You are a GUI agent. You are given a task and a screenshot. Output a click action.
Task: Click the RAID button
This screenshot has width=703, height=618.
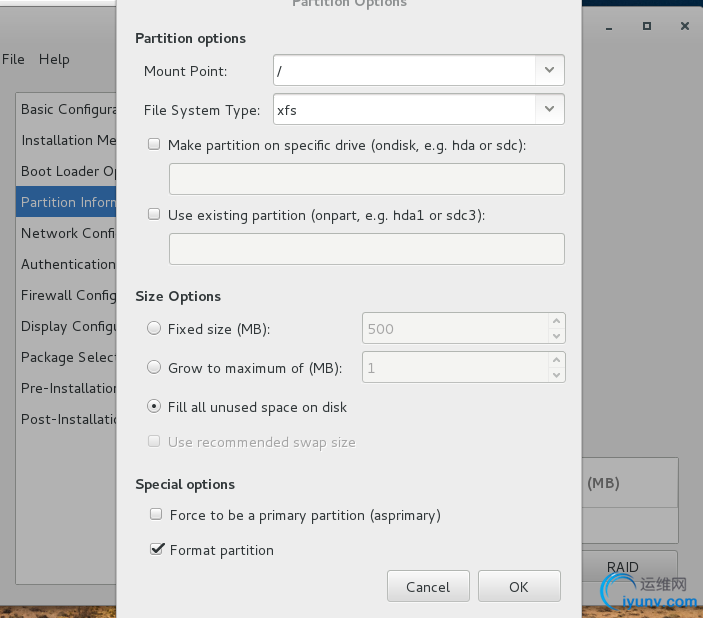pos(622,567)
